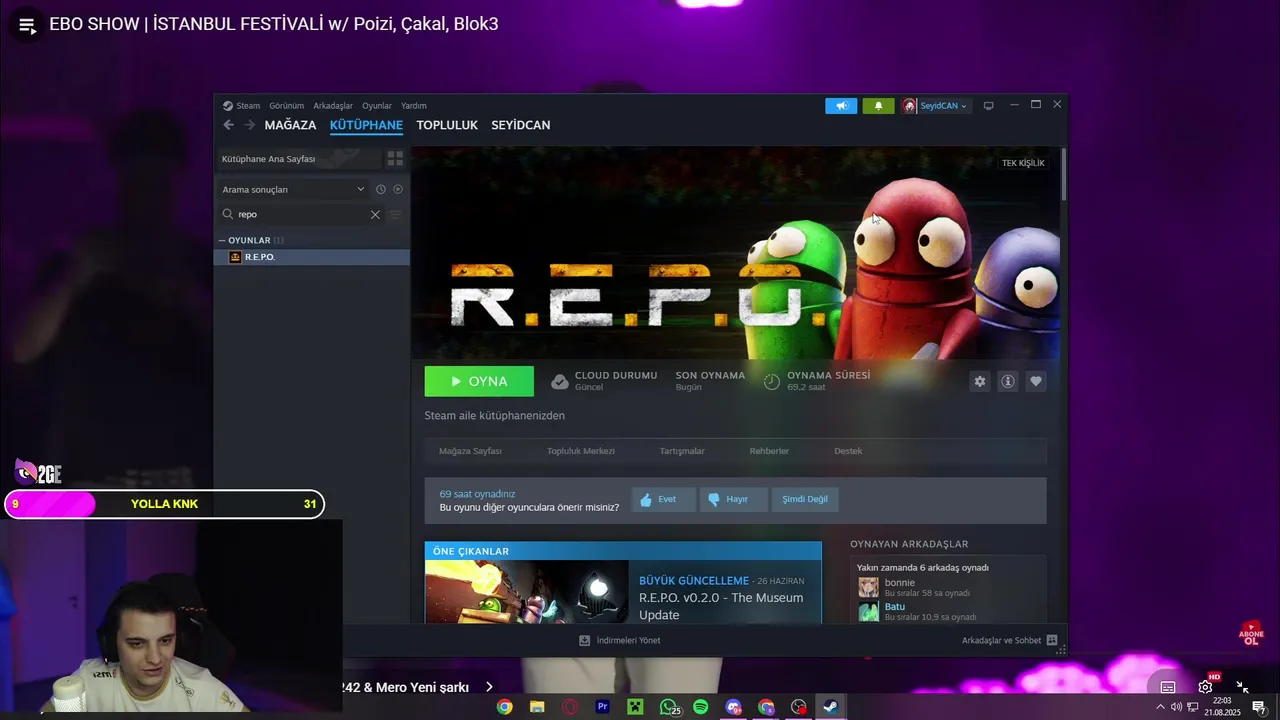Open File Explorer from the taskbar
Viewport: 1280px width, 720px height.
click(537, 707)
